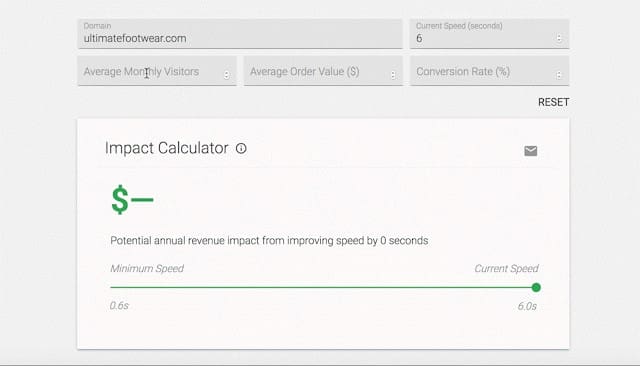640x366 pixels.
Task: Open the Impact Calculator info icon
Action: click(x=241, y=149)
